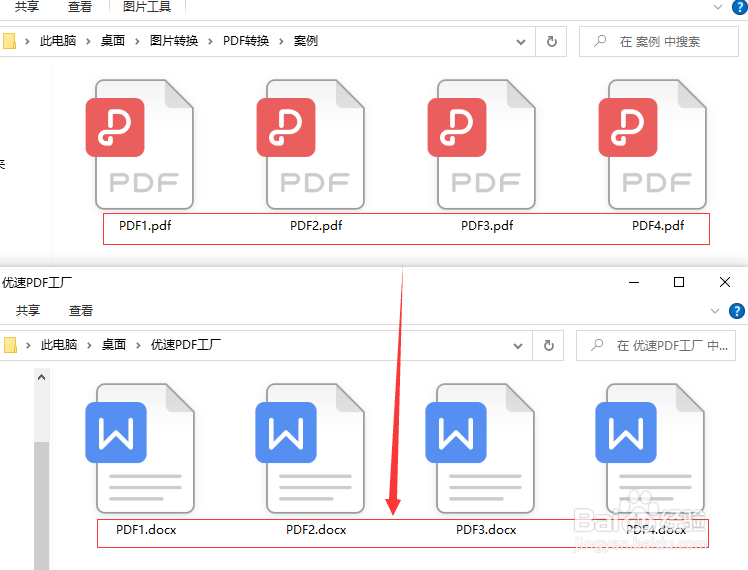Viewport: 748px width, 570px height.
Task: Select the PDF4.docx Word file icon
Action: tap(650, 448)
